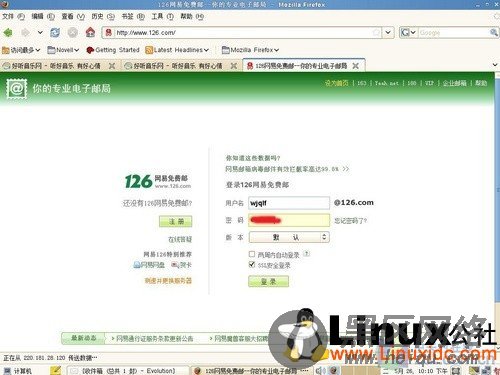Click the site favicon in the address bar

tap(108, 33)
